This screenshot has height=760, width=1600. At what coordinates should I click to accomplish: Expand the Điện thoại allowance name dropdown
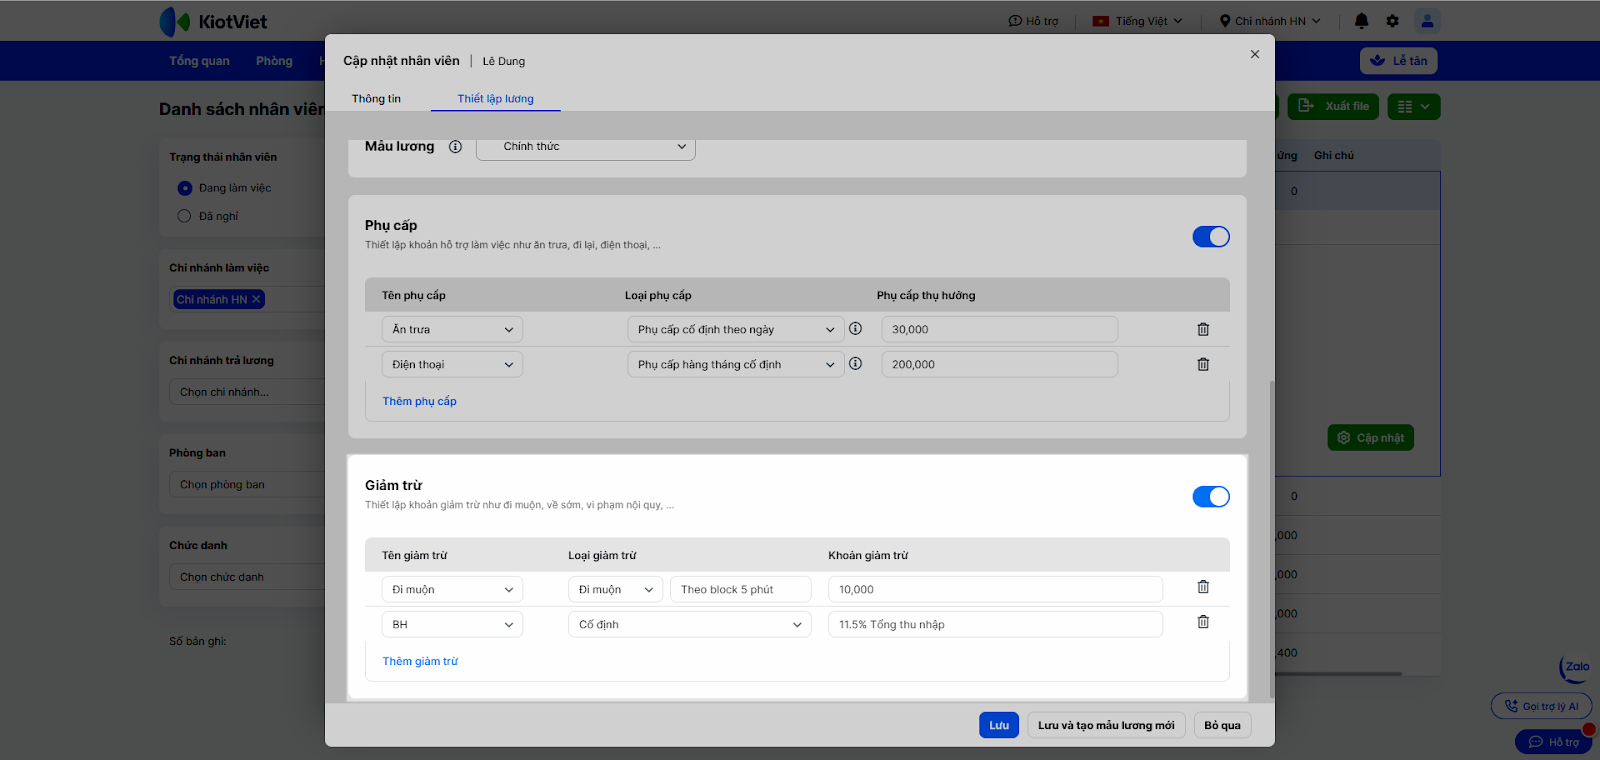[x=452, y=365]
